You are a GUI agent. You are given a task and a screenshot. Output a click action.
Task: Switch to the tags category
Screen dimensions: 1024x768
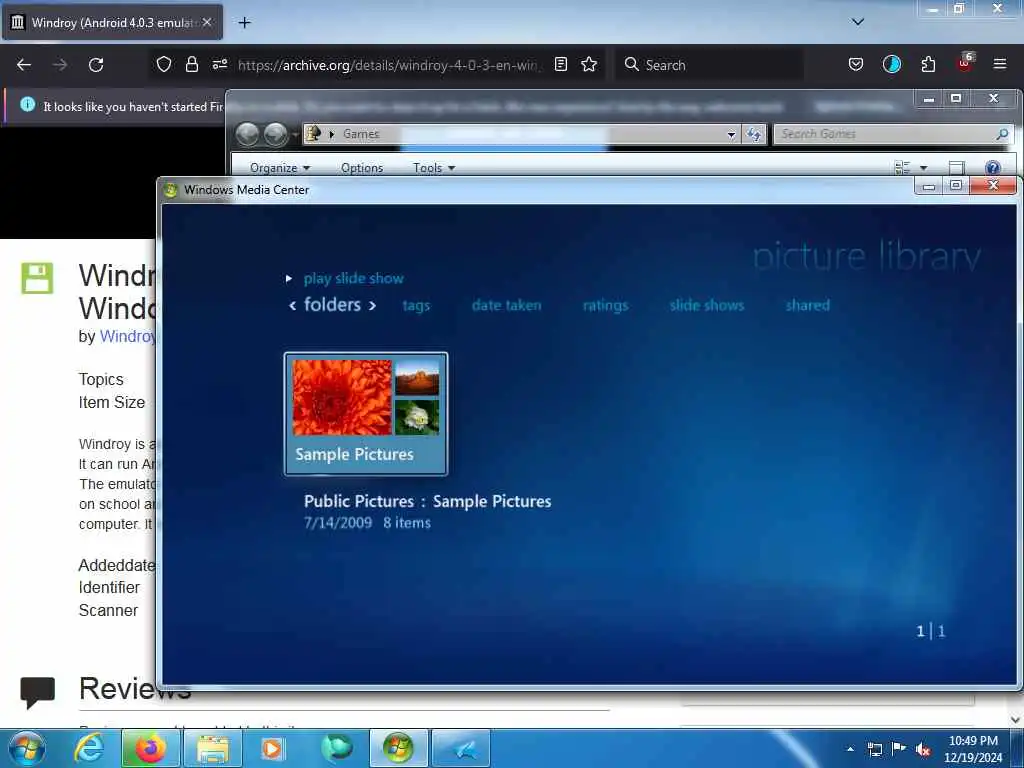click(x=416, y=305)
